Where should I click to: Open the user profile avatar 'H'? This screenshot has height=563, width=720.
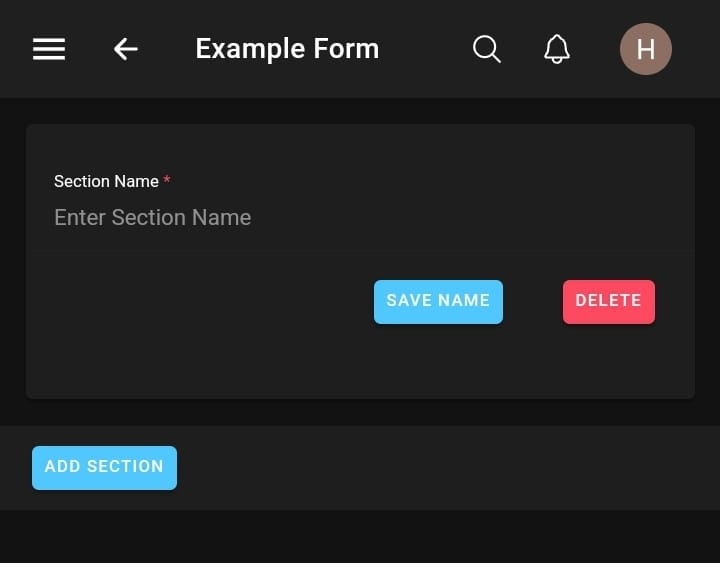[x=645, y=49]
